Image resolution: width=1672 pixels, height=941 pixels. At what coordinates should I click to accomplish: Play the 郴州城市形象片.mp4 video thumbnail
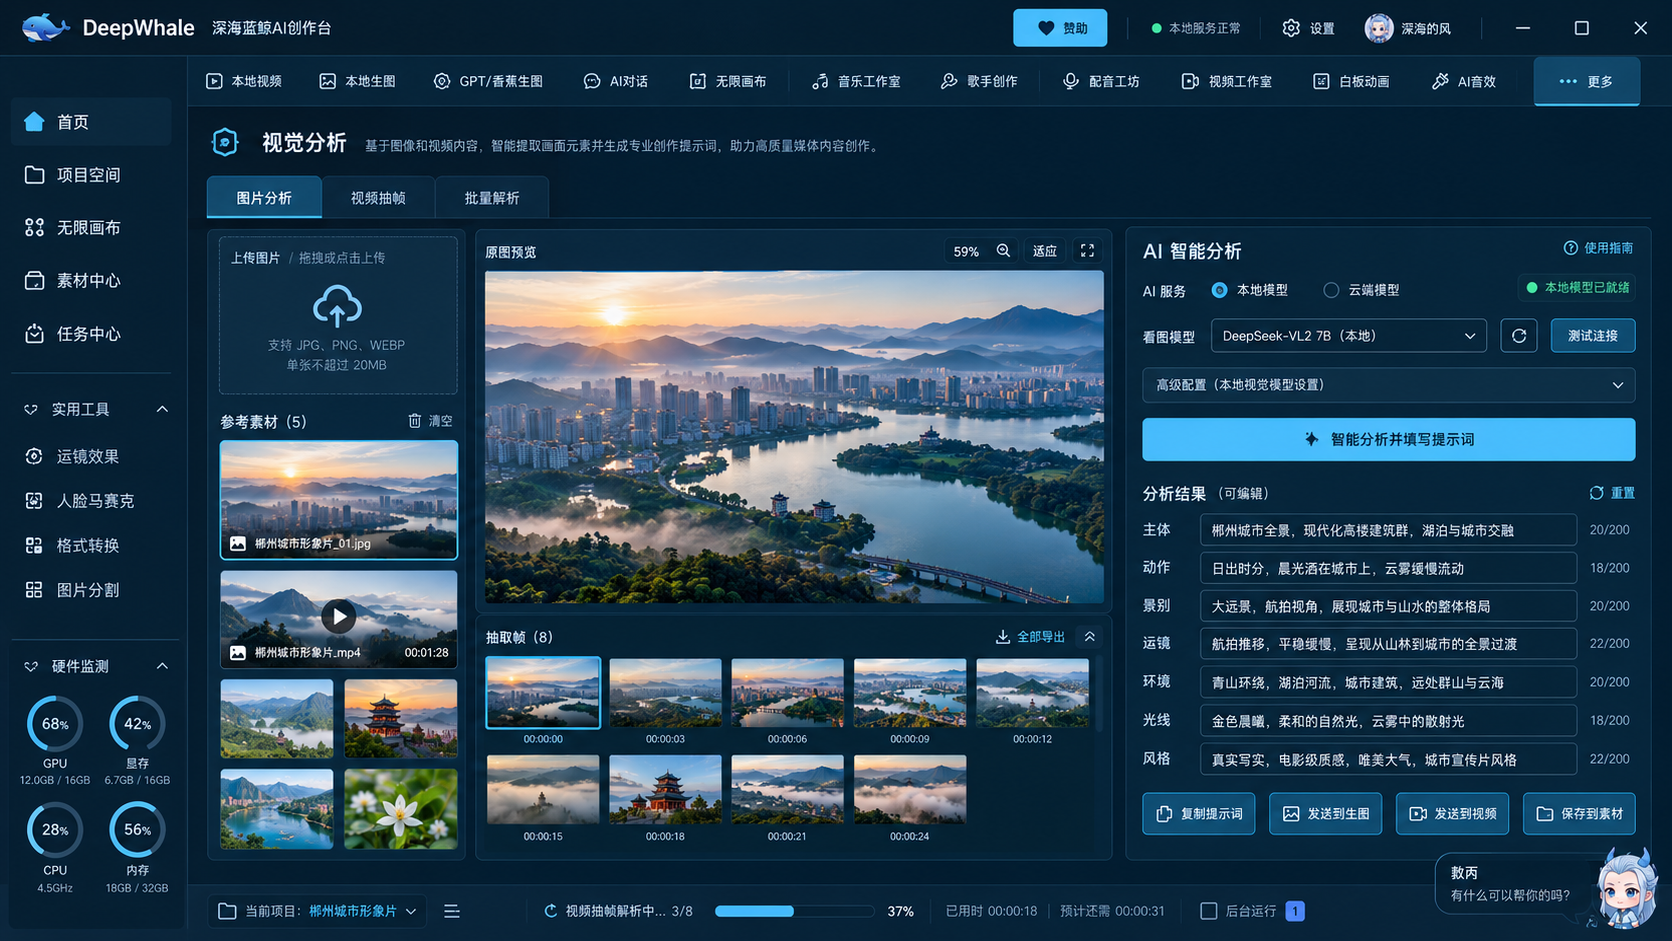[x=338, y=616]
